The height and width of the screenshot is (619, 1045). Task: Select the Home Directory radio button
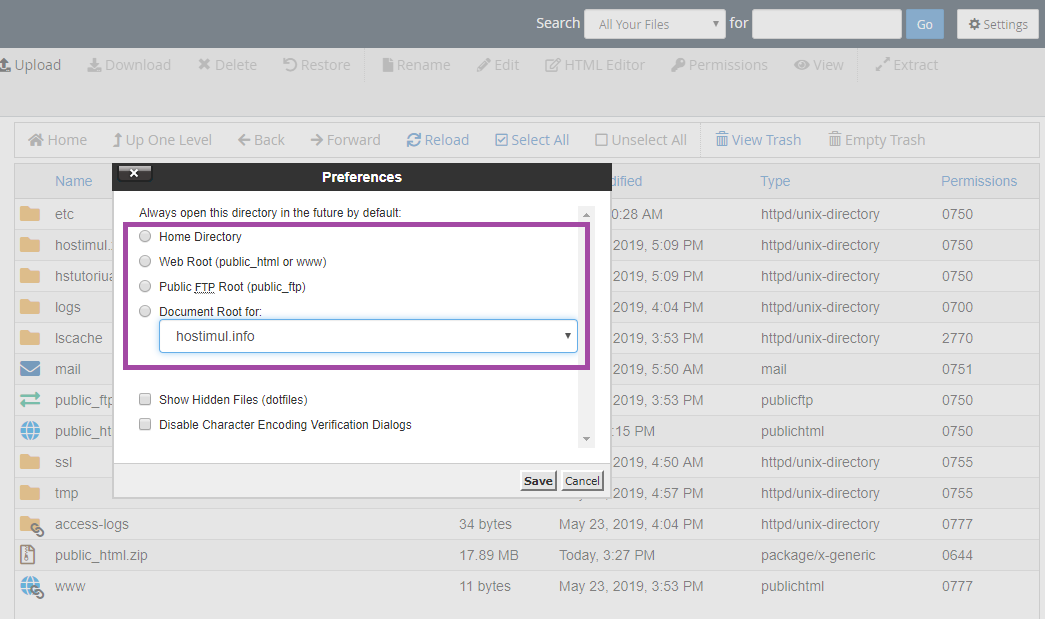pyautogui.click(x=146, y=237)
